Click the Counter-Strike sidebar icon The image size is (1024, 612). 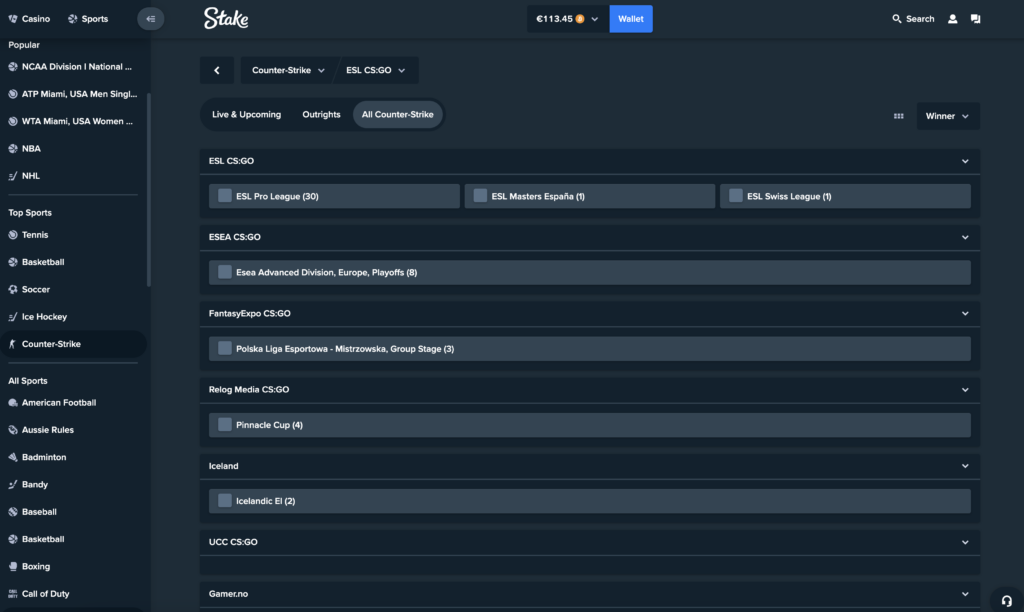12,344
